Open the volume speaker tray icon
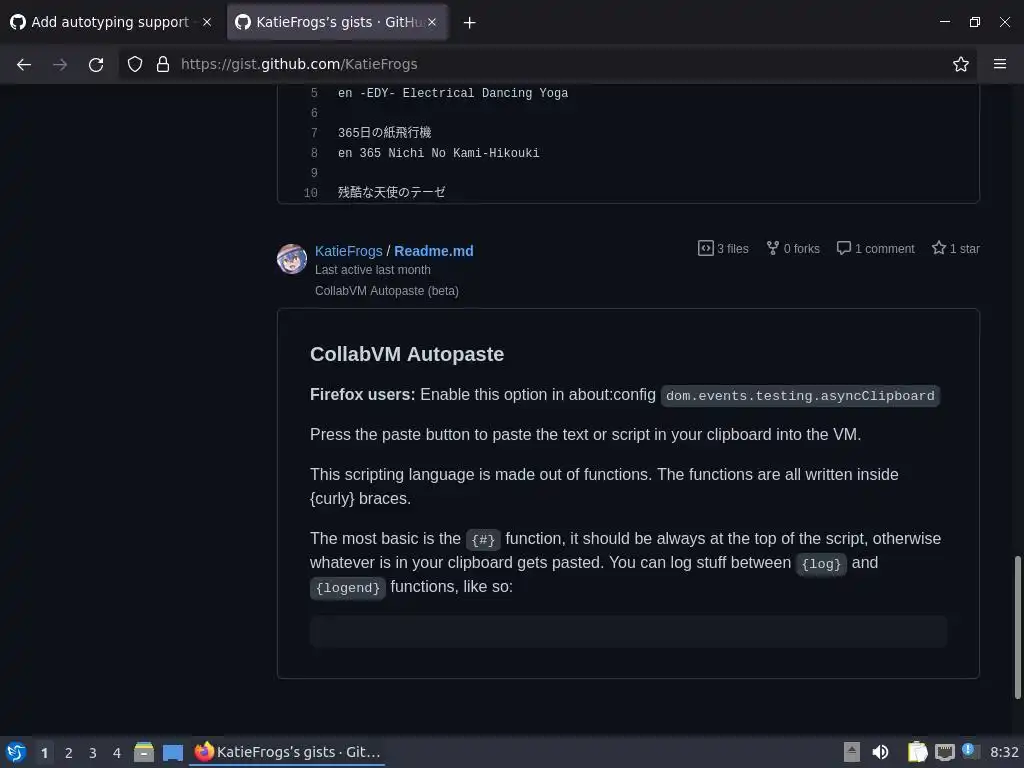Image resolution: width=1024 pixels, height=768 pixels. point(880,752)
